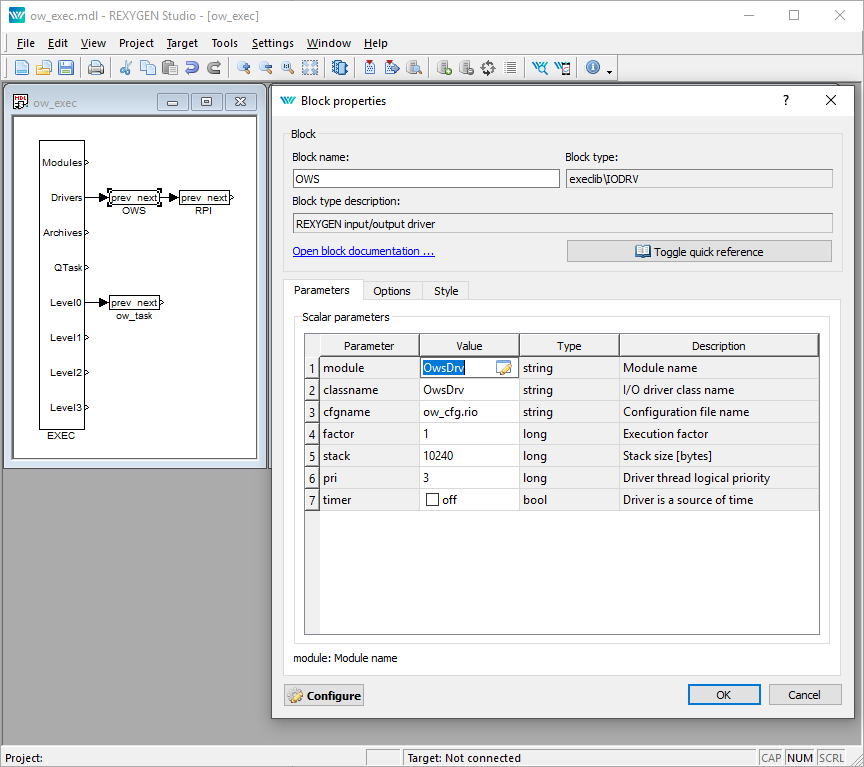Click the document with magnifier toolbar icon
864x767 pixels.
[414, 68]
